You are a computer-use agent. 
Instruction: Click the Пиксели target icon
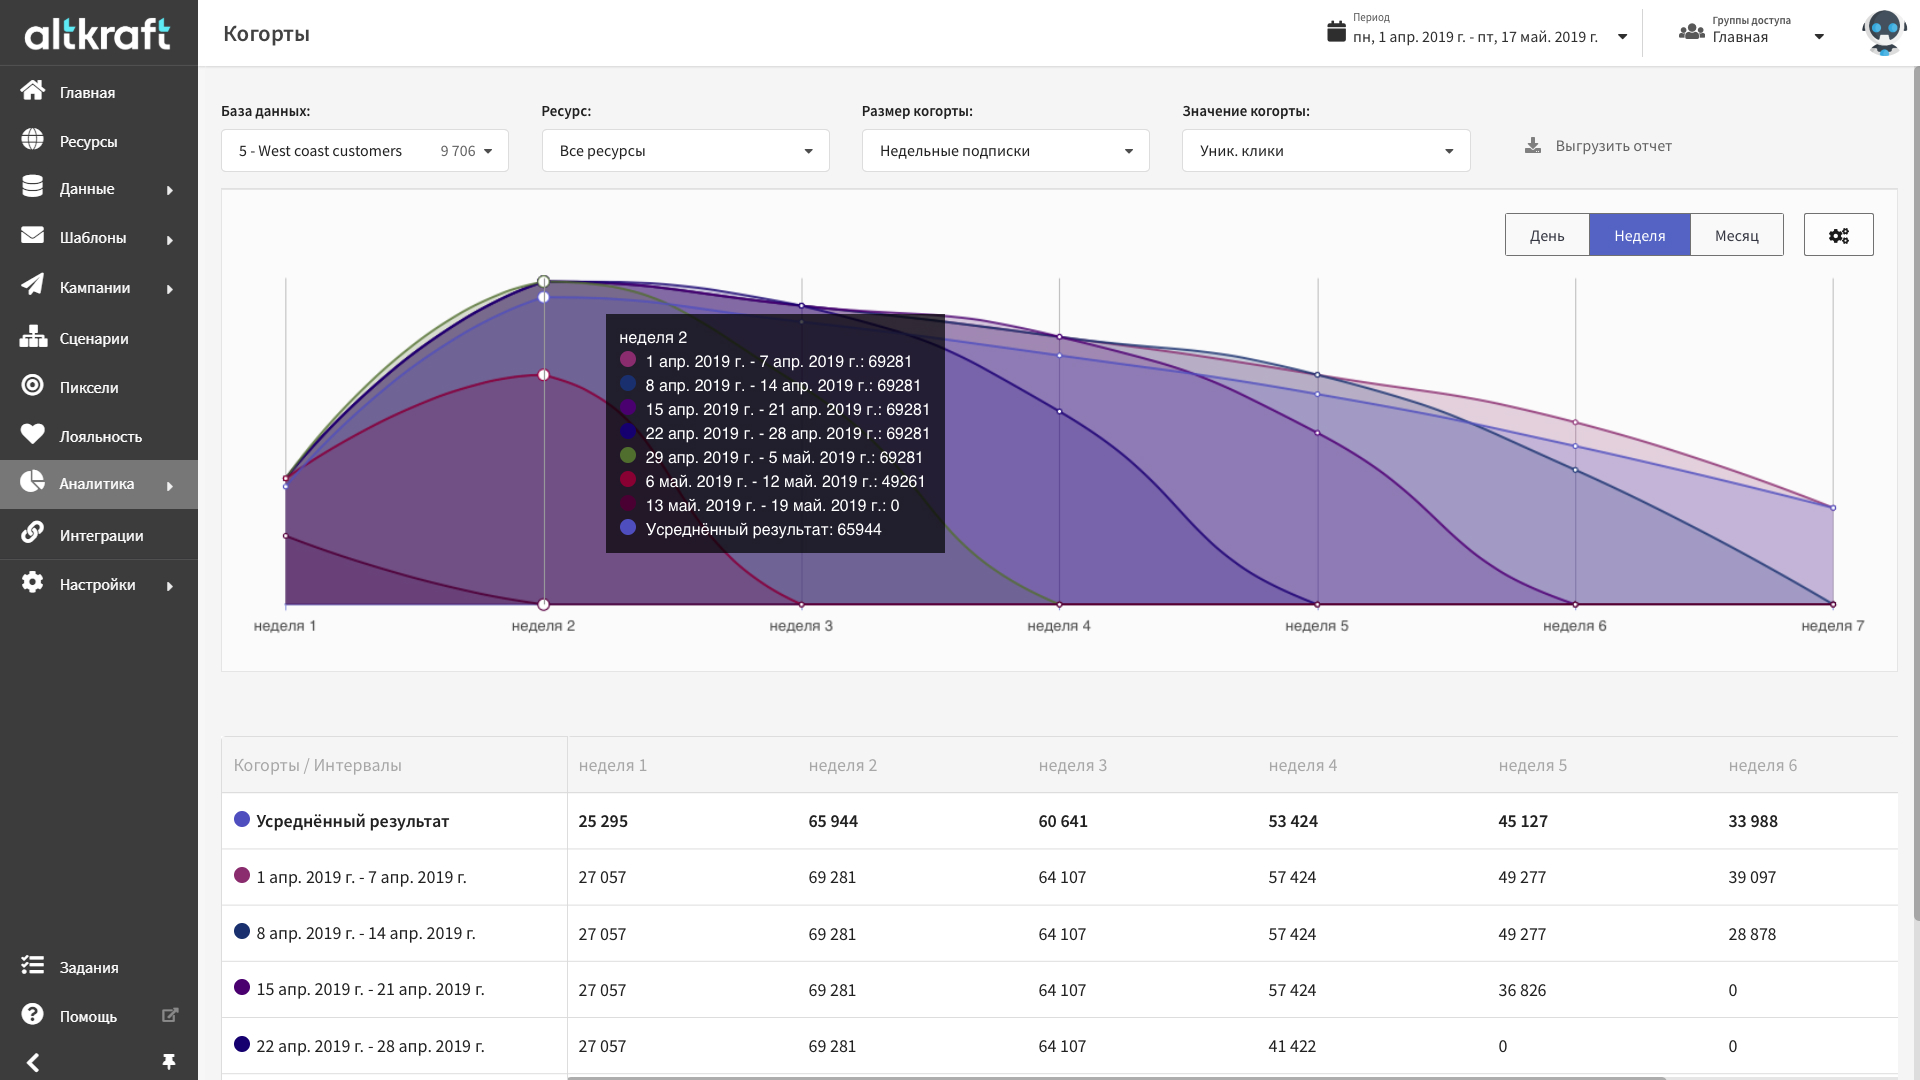click(32, 386)
